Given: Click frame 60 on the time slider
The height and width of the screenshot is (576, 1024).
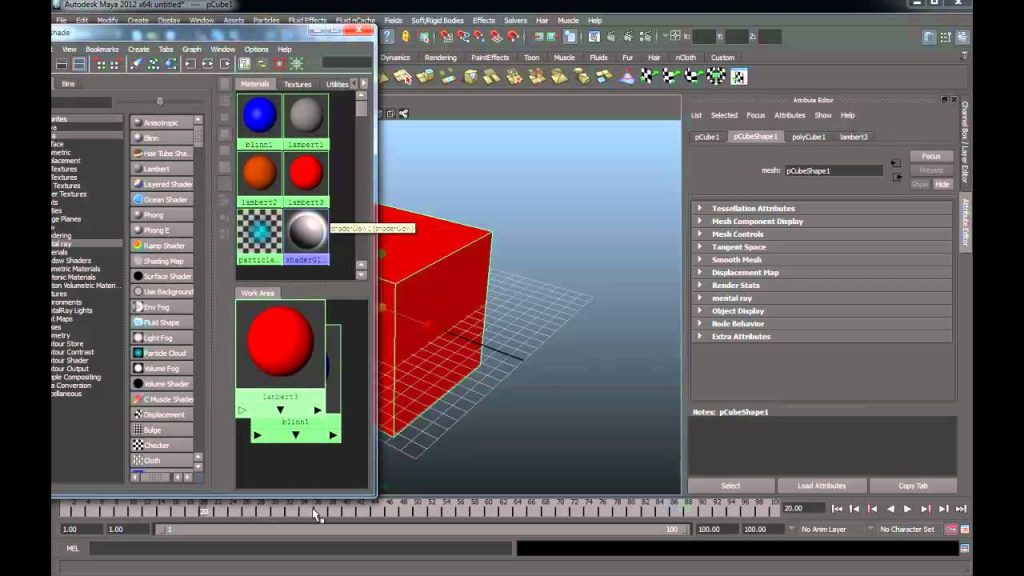Looking at the screenshot, I should [x=489, y=508].
